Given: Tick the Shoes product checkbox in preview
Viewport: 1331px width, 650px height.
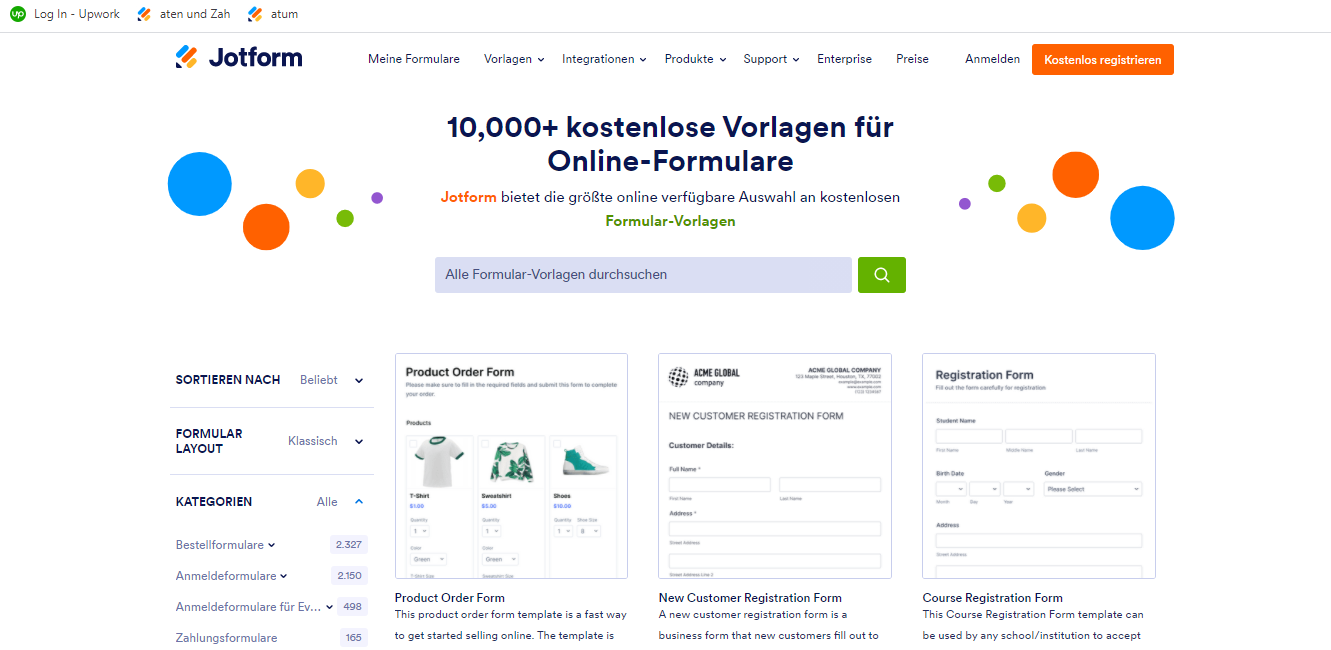Looking at the screenshot, I should point(557,442).
